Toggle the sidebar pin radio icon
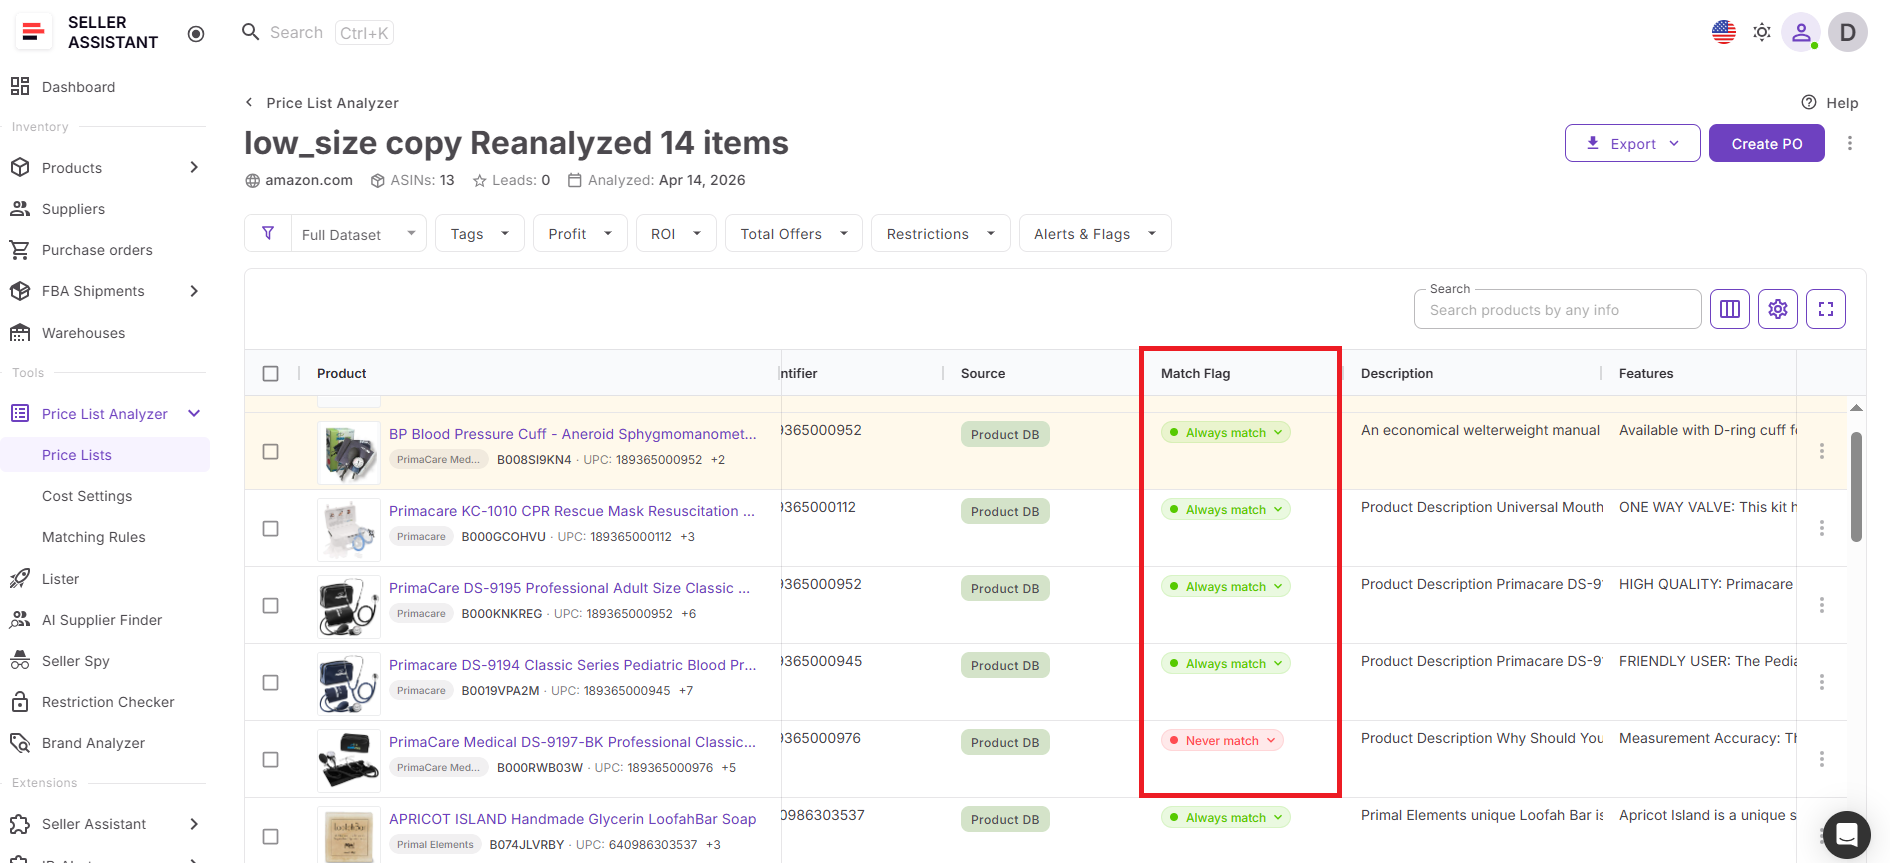The image size is (1890, 863). [x=196, y=34]
